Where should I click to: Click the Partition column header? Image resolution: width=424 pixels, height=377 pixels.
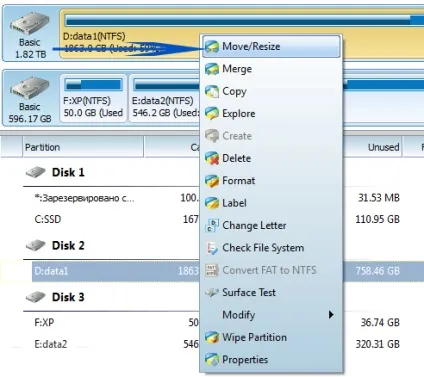(83, 147)
